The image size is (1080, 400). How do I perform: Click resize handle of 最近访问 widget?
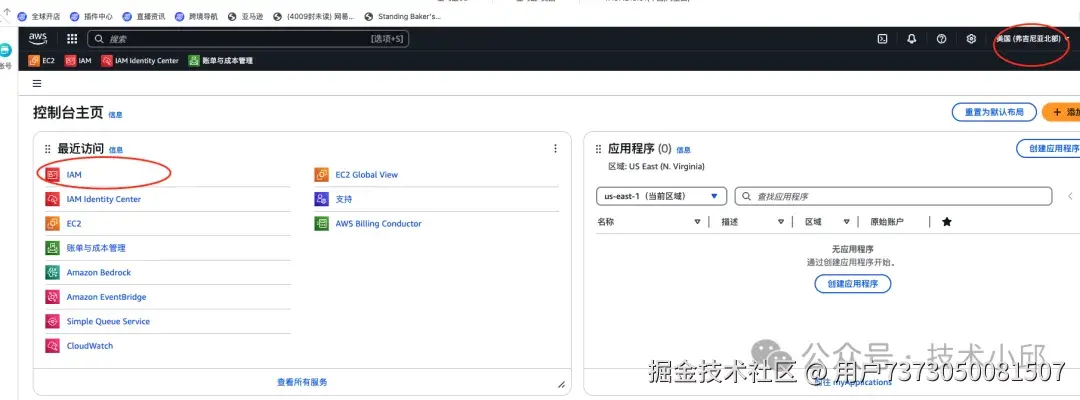(561, 384)
